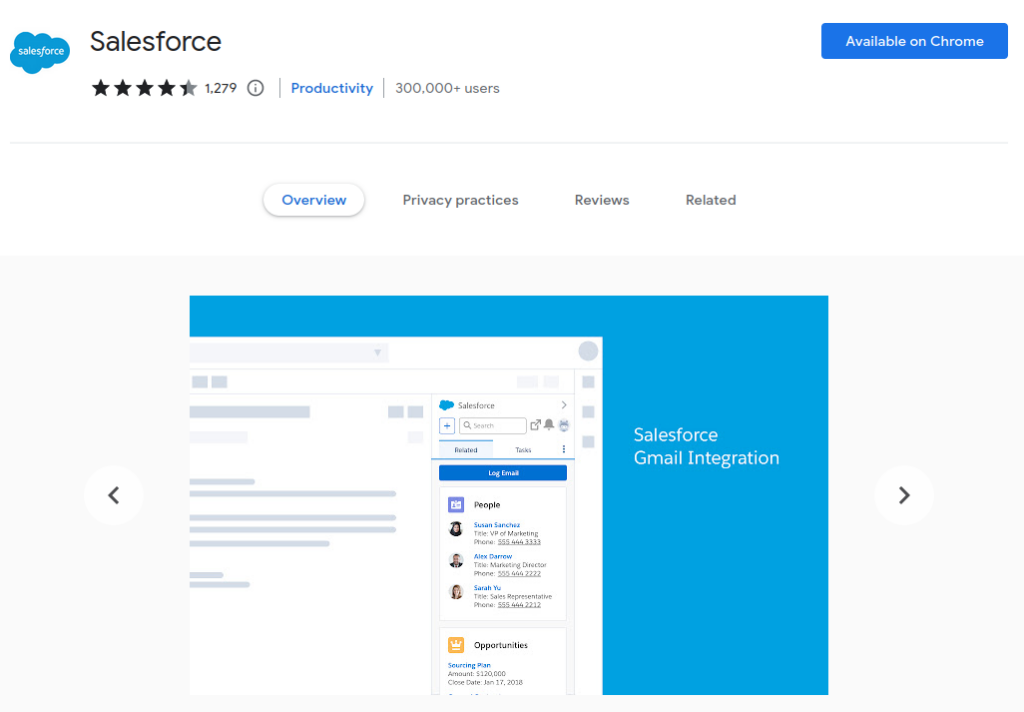Open the Reviews tab
Screen dimensions: 1024x712
(x=601, y=200)
